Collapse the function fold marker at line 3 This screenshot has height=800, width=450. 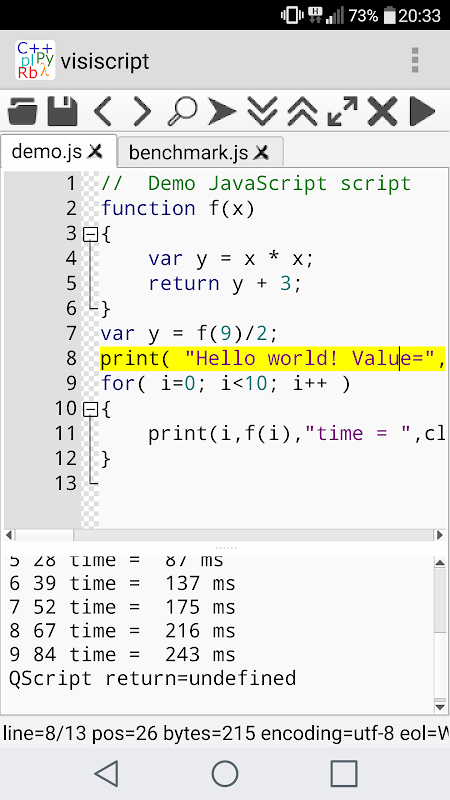[90, 234]
